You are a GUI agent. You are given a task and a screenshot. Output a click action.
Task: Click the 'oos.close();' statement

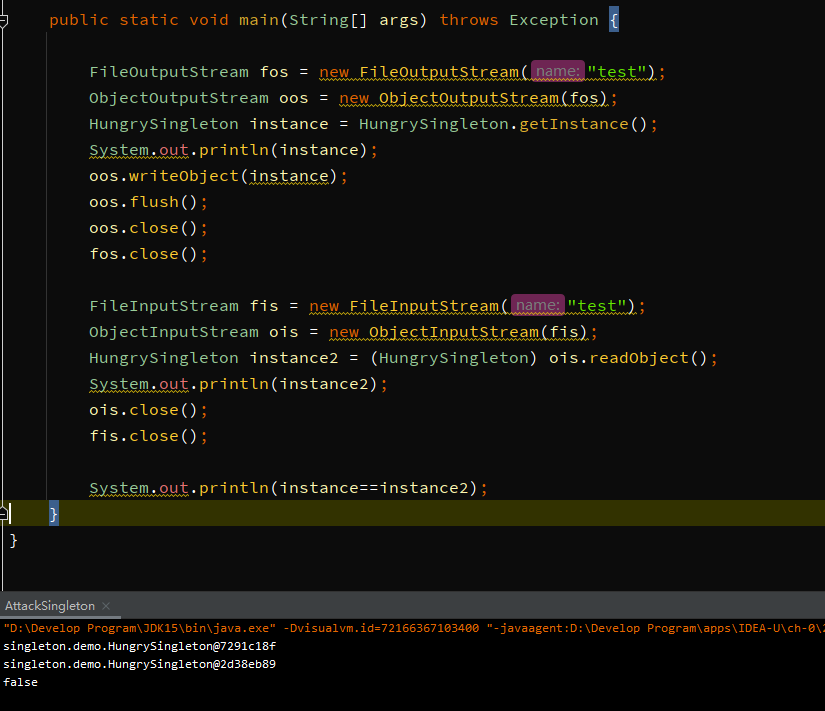click(148, 228)
